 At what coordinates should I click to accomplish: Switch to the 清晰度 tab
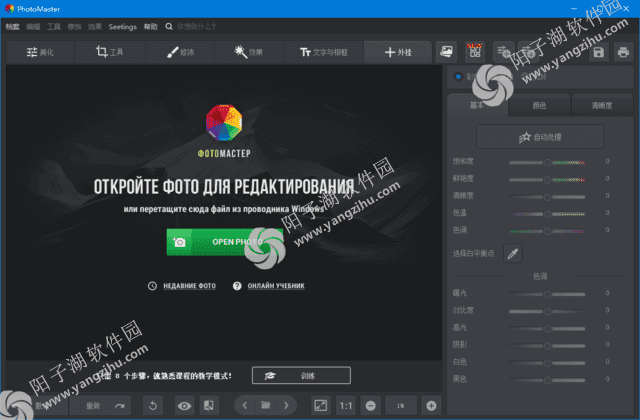pyautogui.click(x=602, y=105)
